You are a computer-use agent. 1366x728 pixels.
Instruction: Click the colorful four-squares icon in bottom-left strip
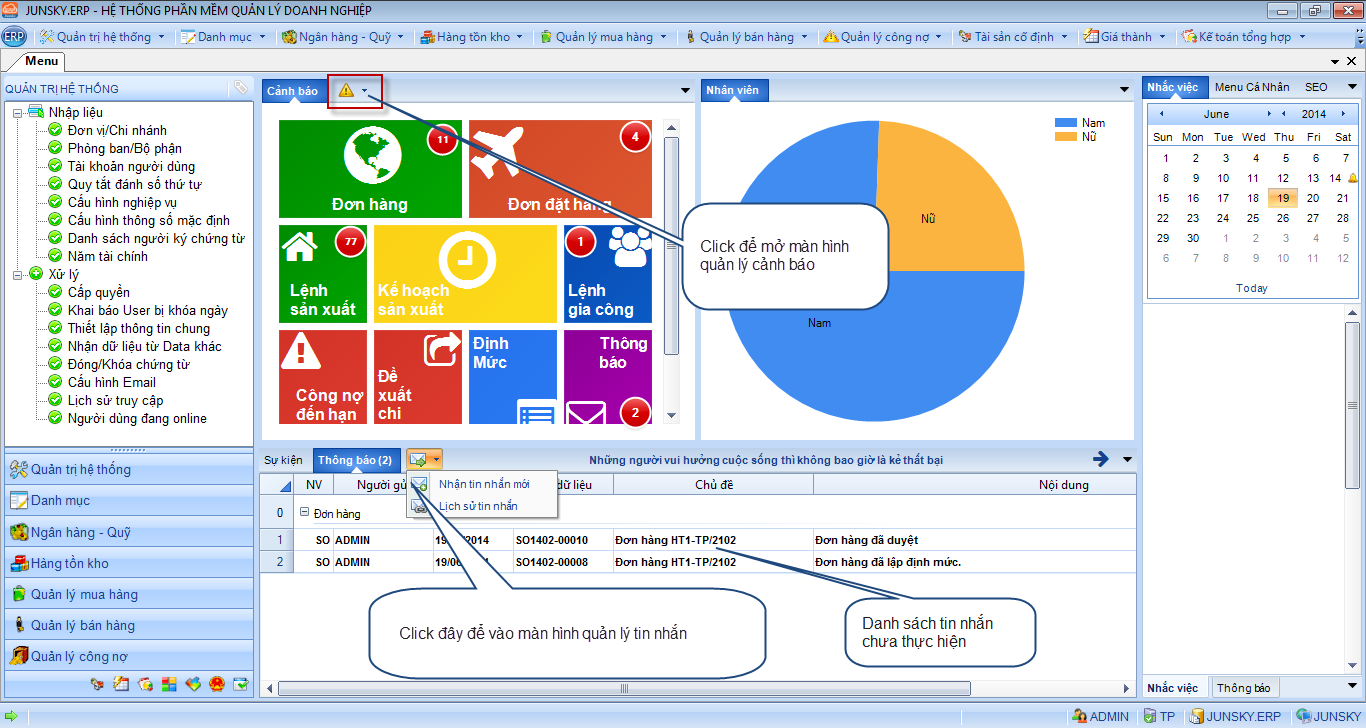tap(169, 684)
